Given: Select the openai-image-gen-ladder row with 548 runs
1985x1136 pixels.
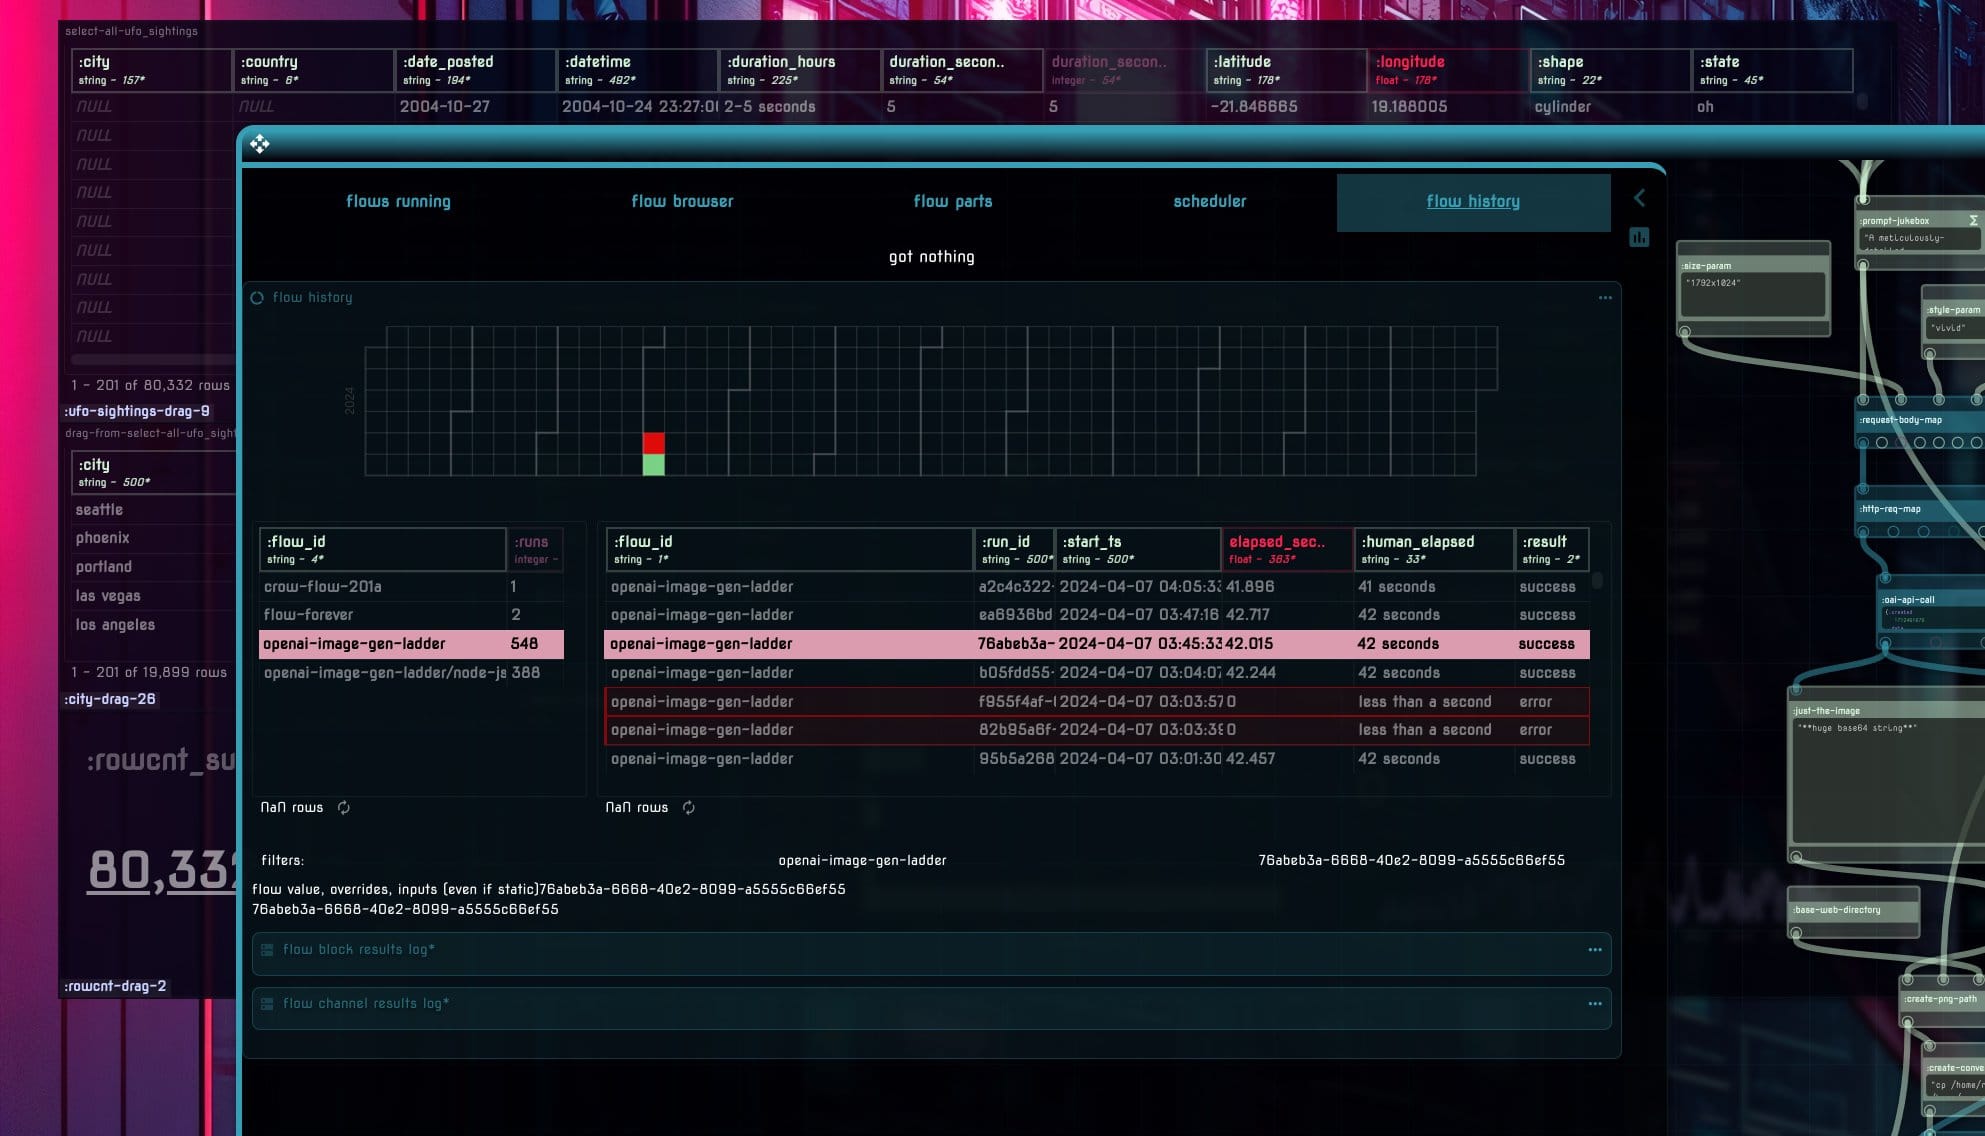Looking at the screenshot, I should (411, 644).
